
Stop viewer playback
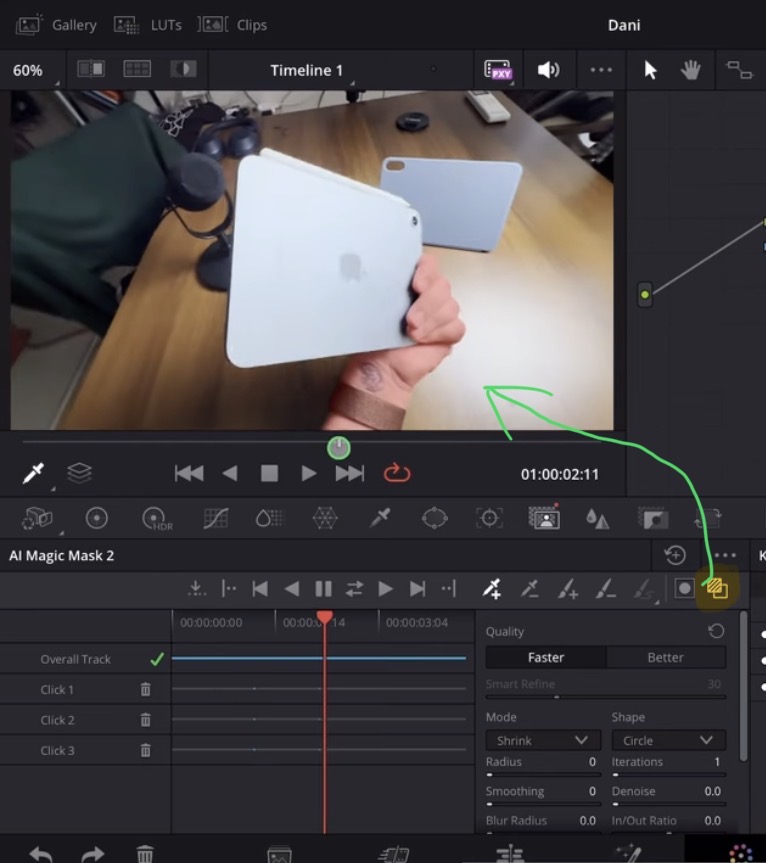269,473
